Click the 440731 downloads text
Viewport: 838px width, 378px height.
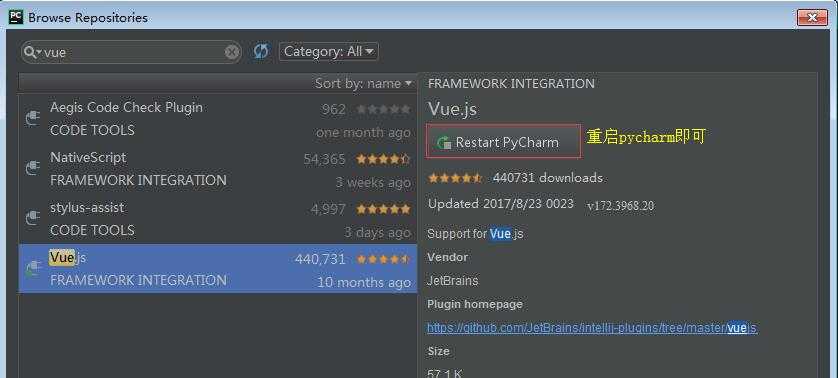[548, 178]
